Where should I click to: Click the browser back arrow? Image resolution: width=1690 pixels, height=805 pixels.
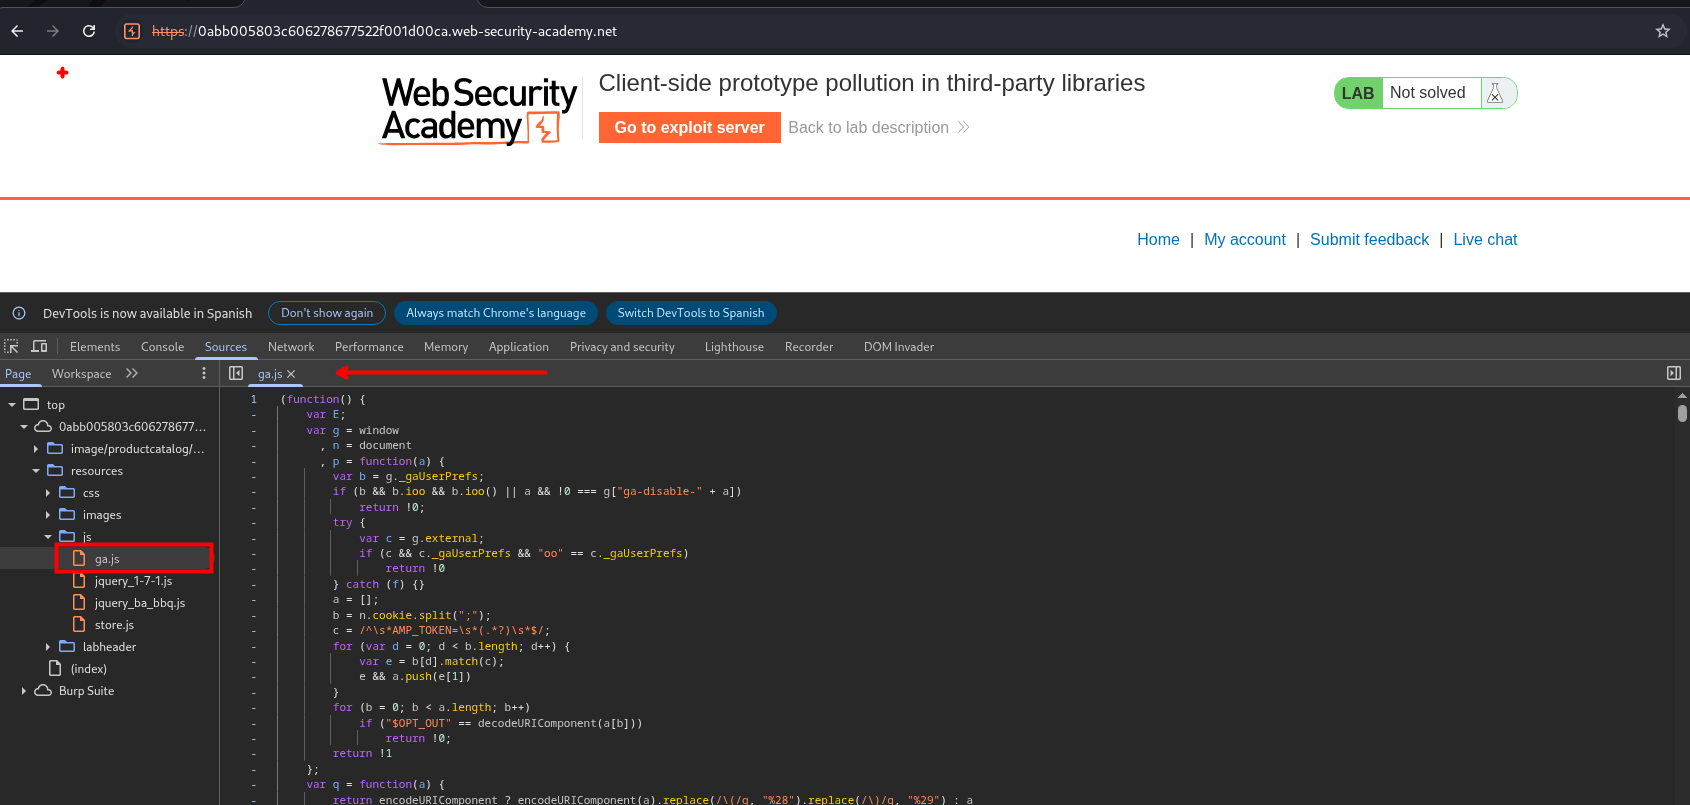[17, 31]
